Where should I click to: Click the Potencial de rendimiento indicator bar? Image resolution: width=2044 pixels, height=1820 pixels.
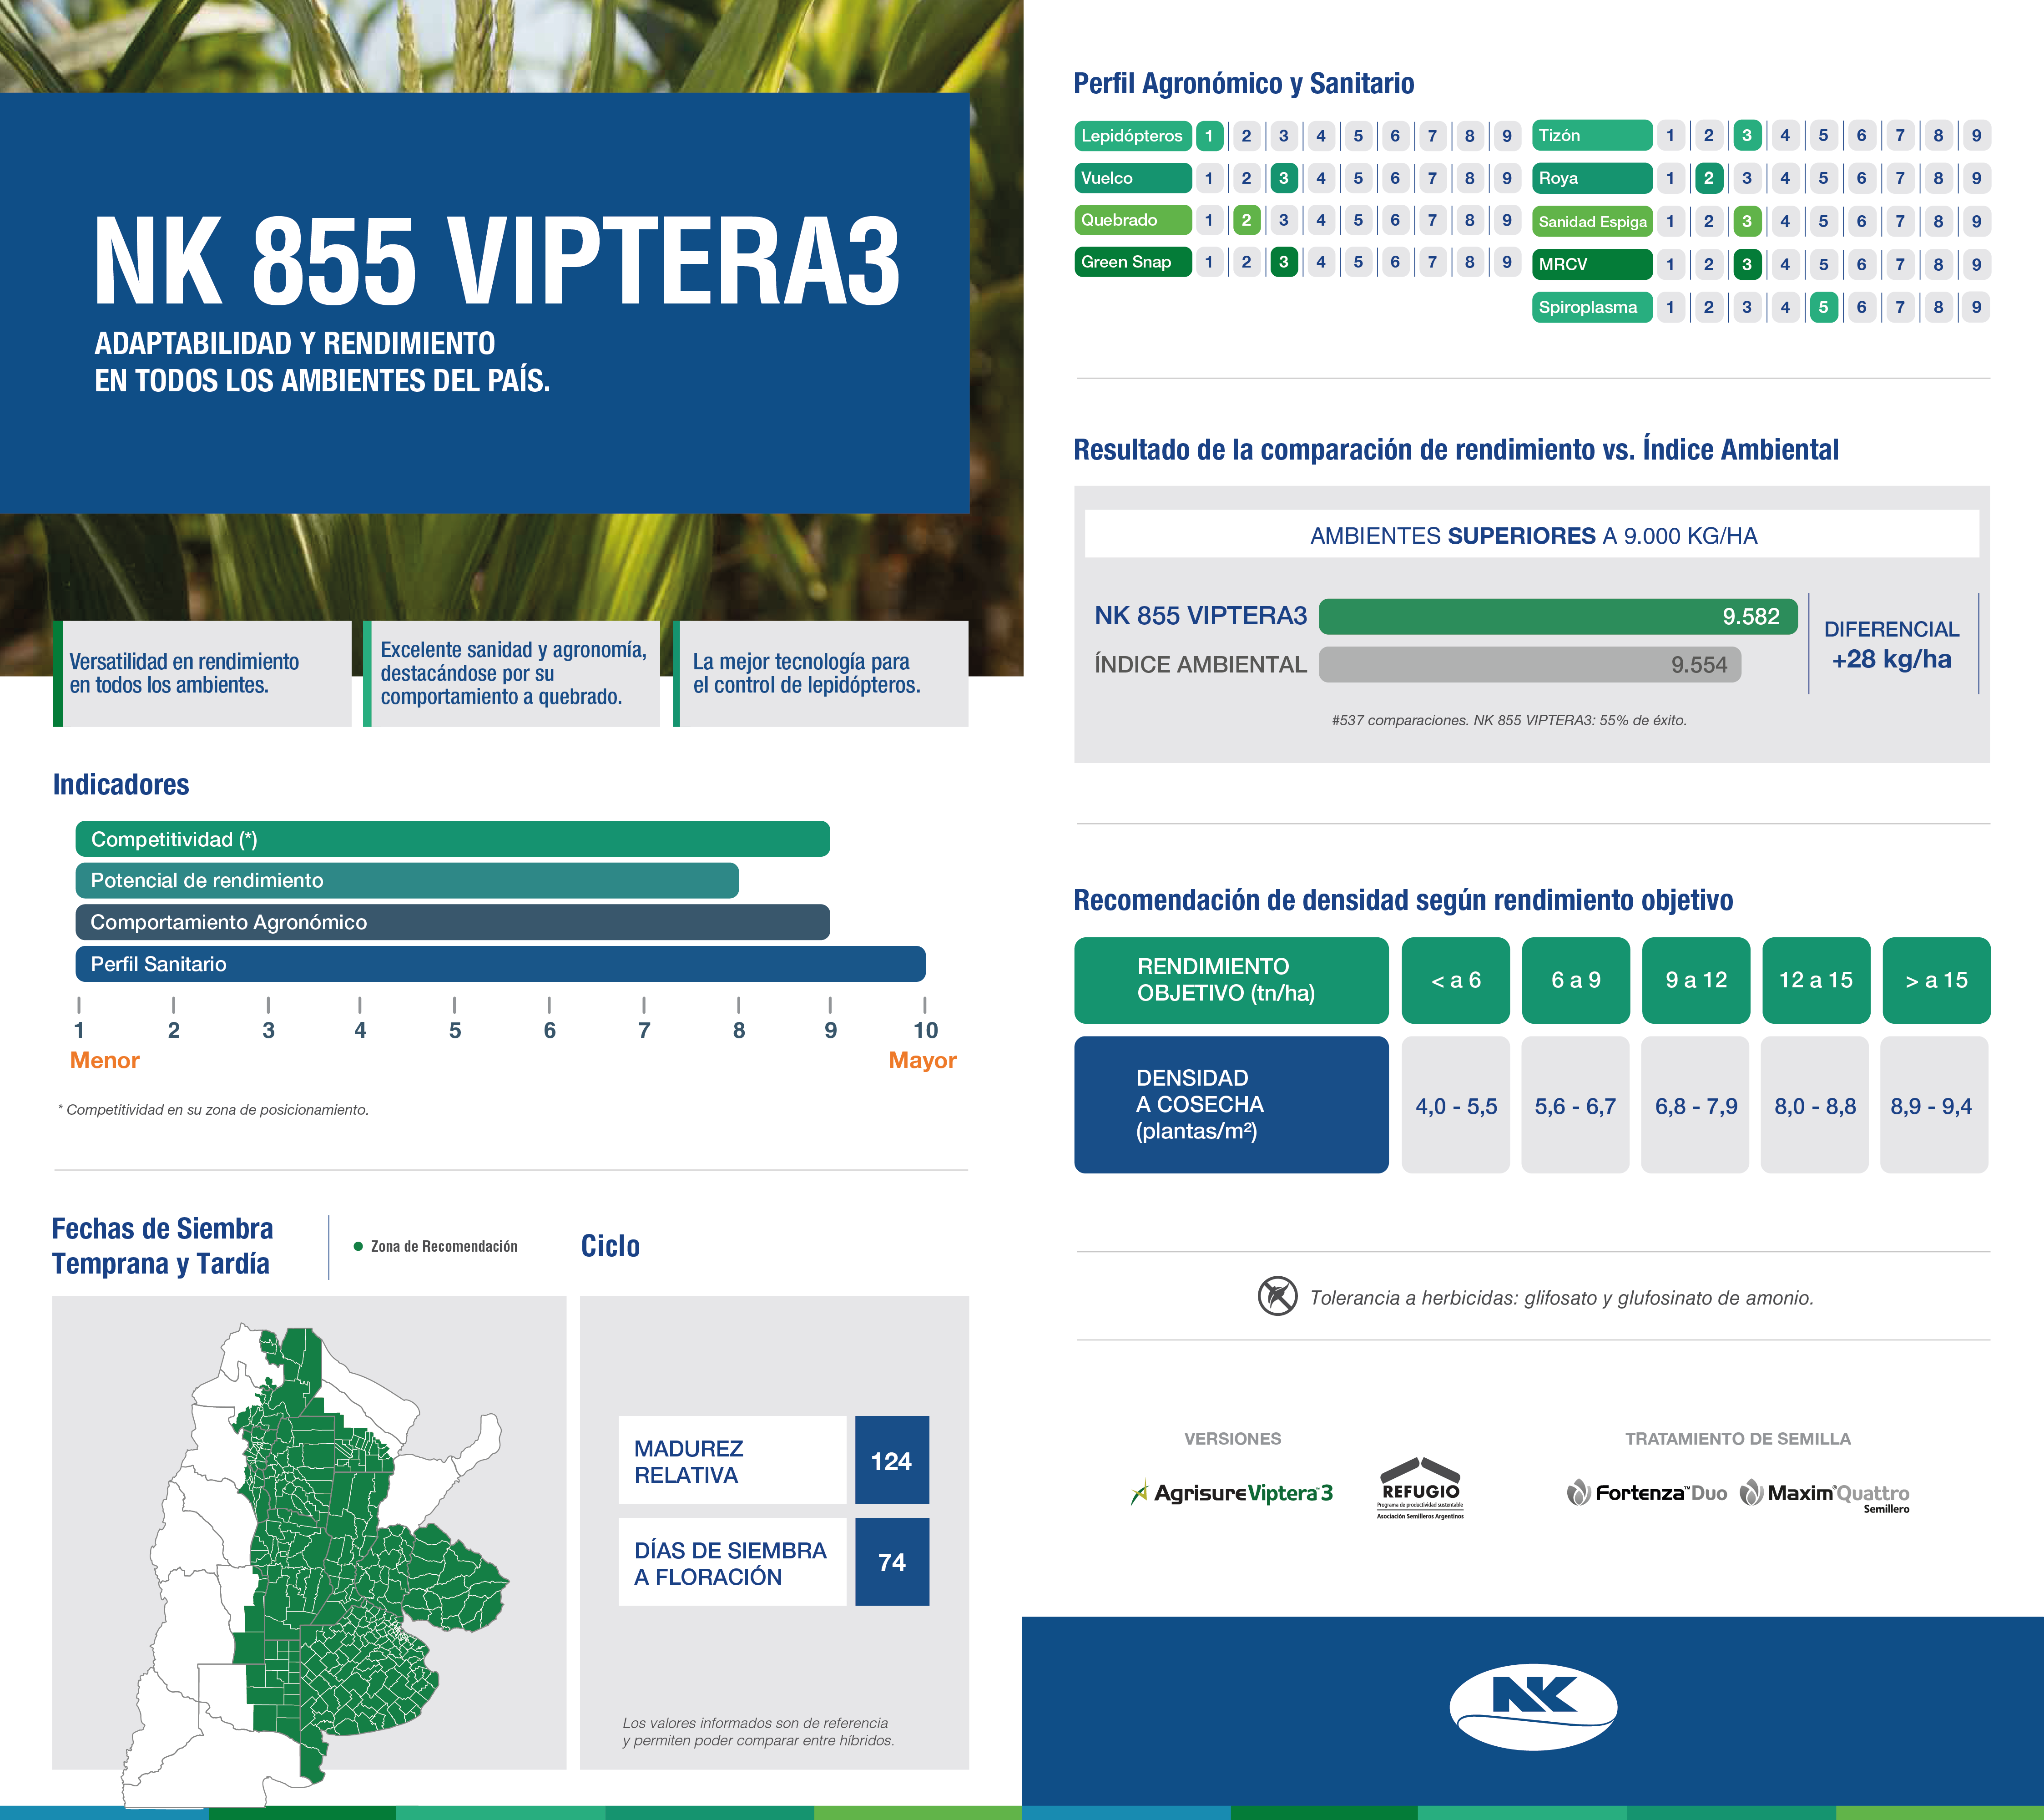click(407, 881)
